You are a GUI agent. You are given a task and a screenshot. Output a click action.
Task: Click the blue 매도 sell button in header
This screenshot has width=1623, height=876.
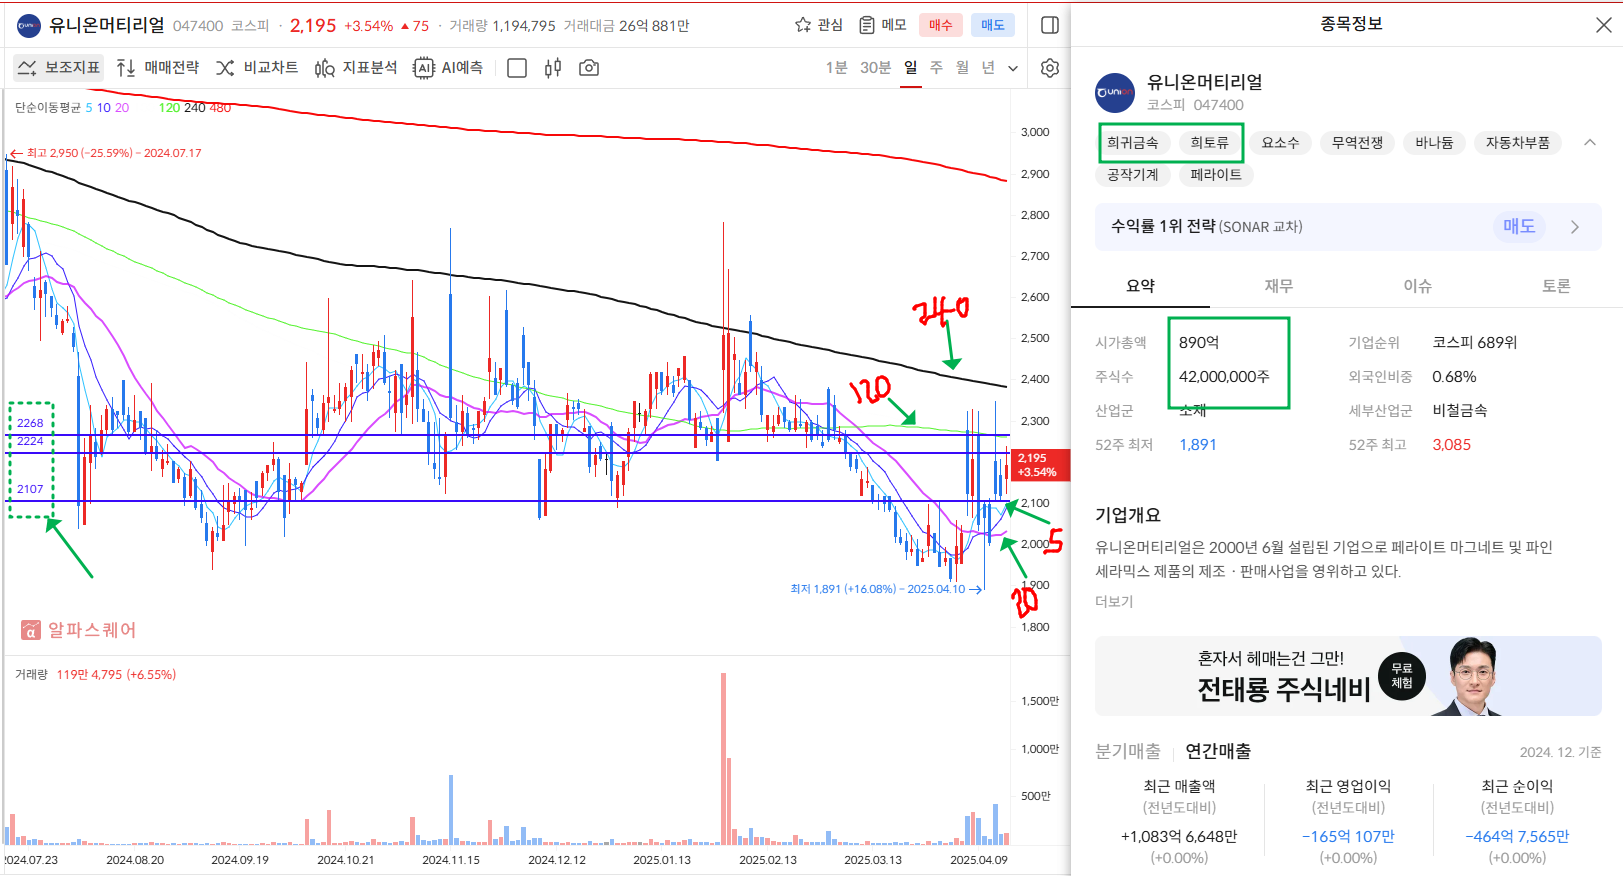(993, 25)
